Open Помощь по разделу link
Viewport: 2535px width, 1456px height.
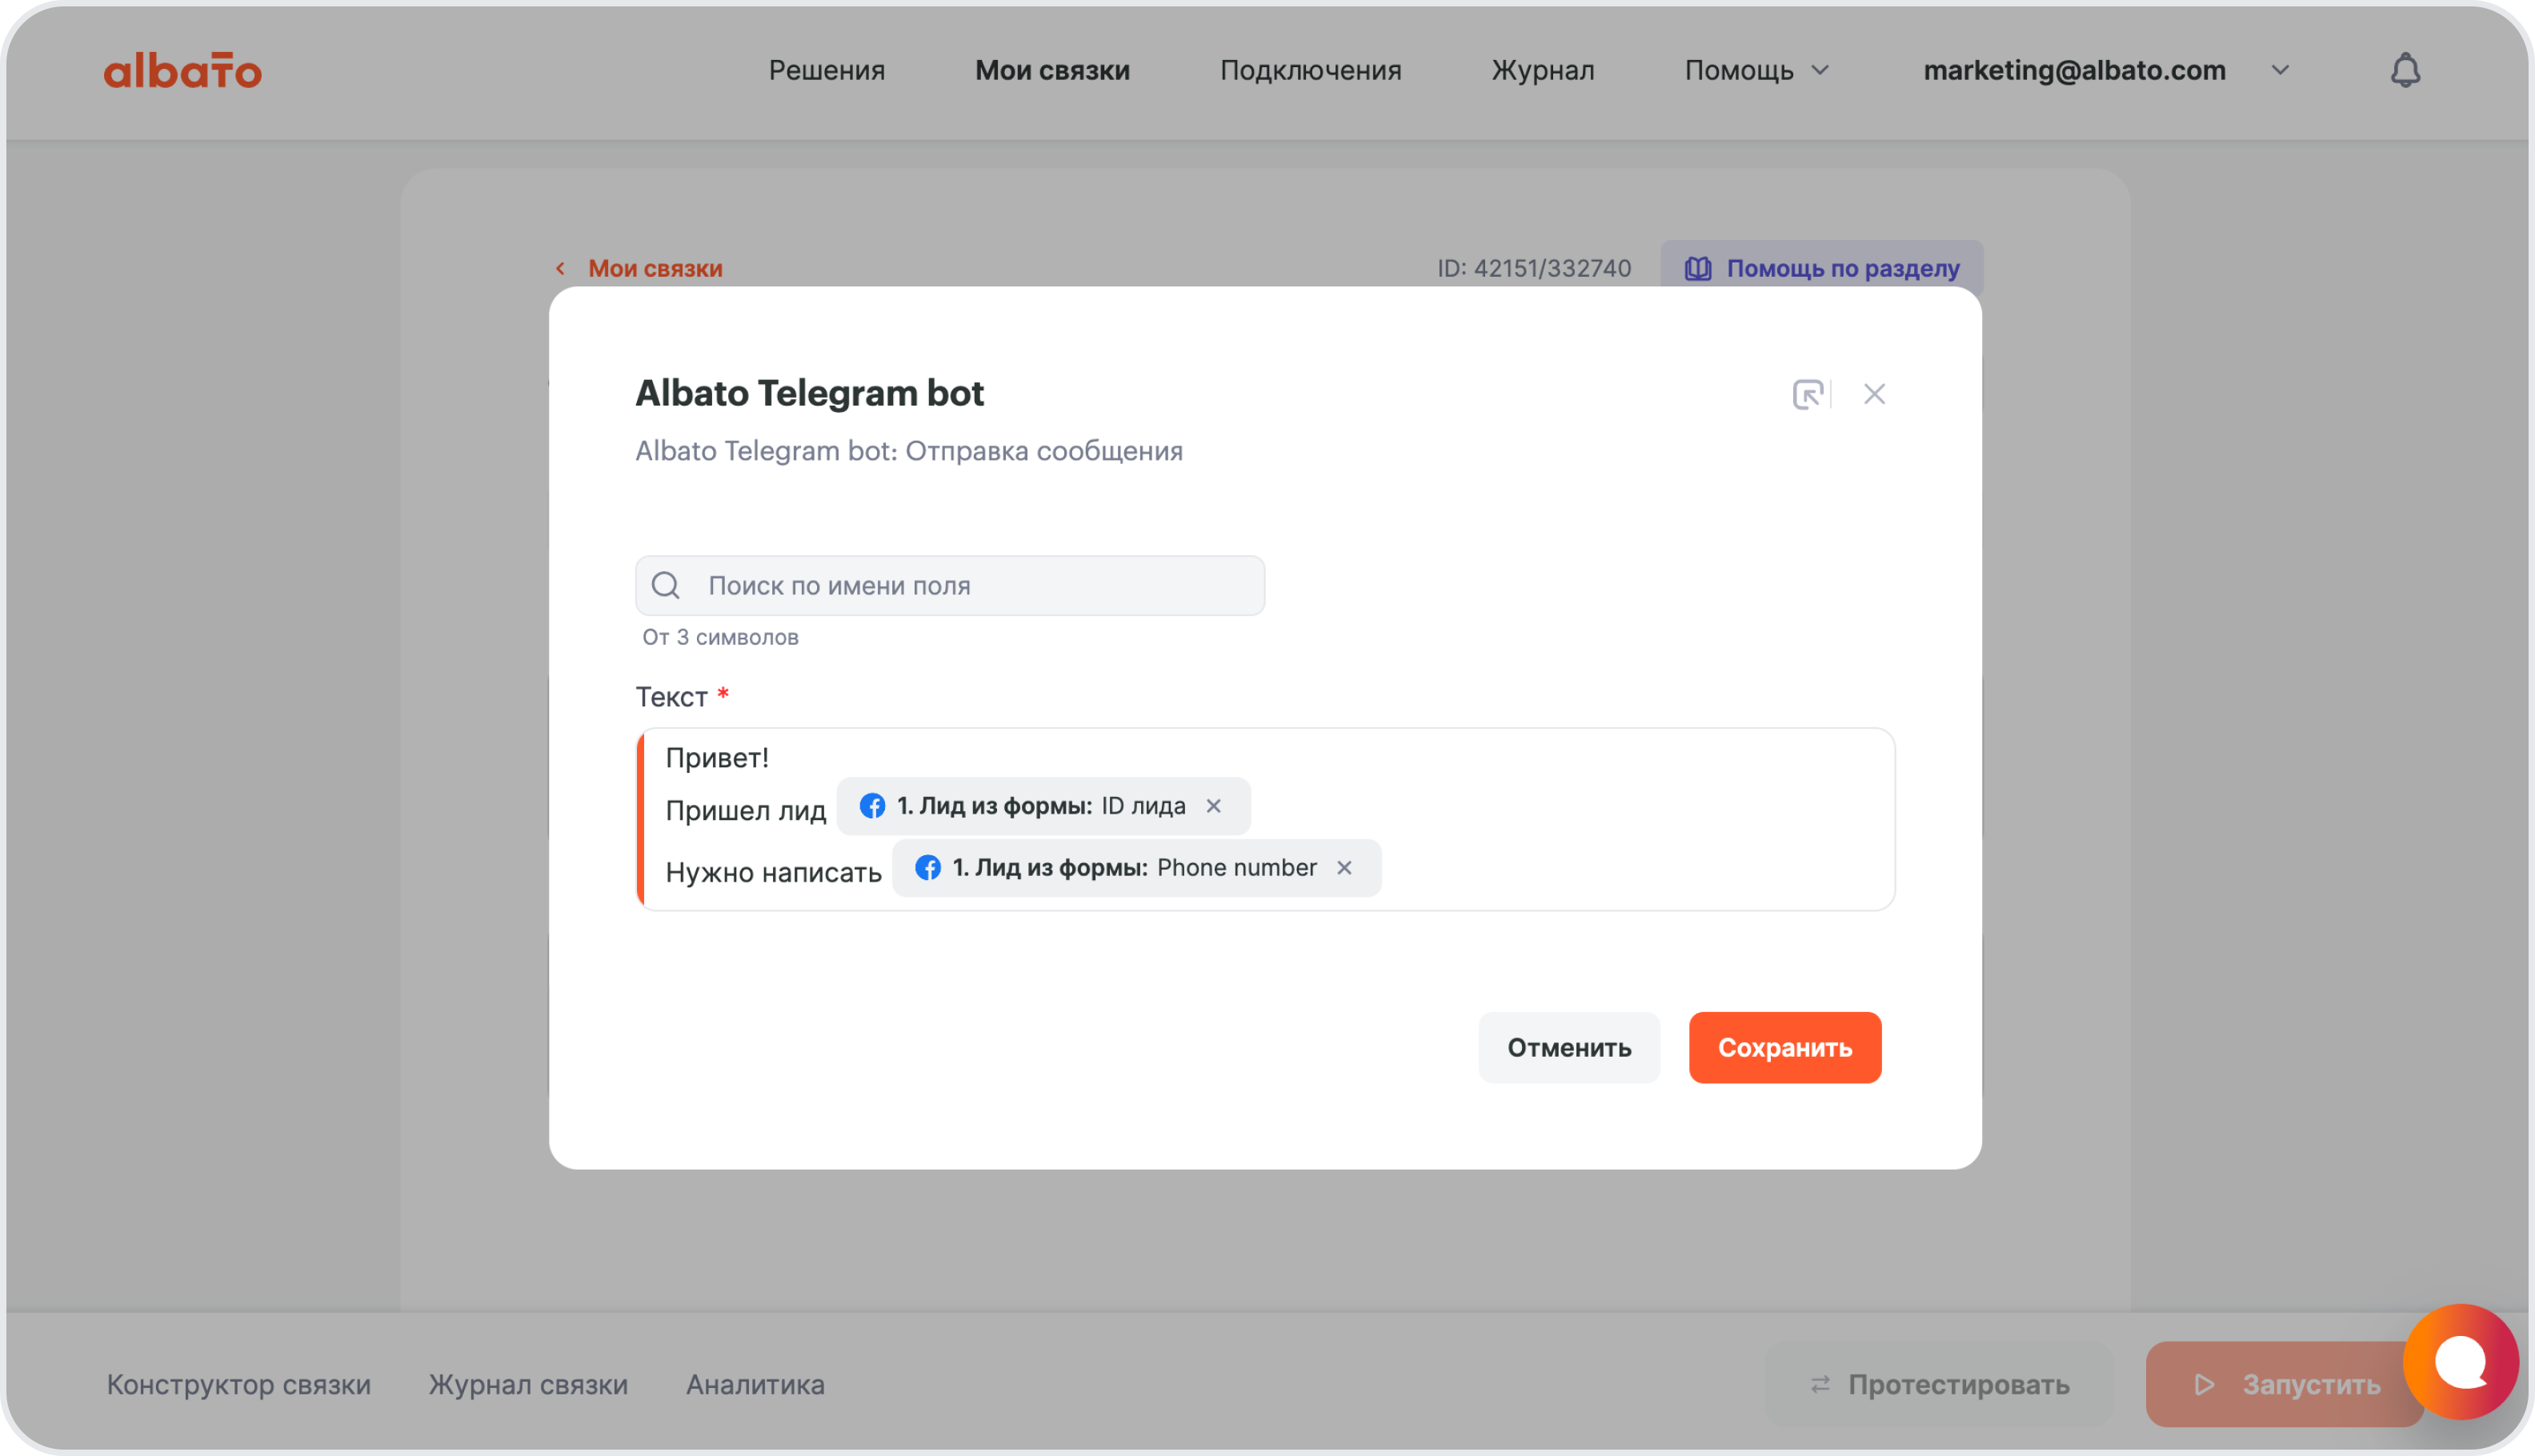coord(1821,268)
